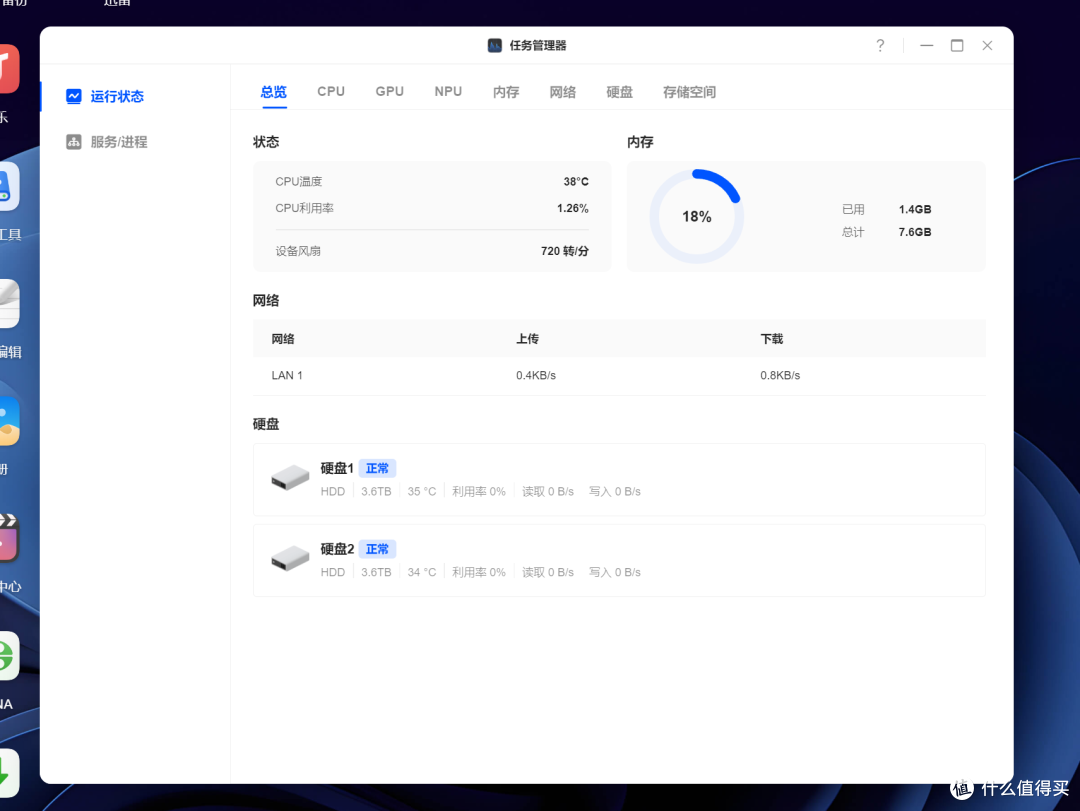Switch to the CPU tab

[331, 92]
